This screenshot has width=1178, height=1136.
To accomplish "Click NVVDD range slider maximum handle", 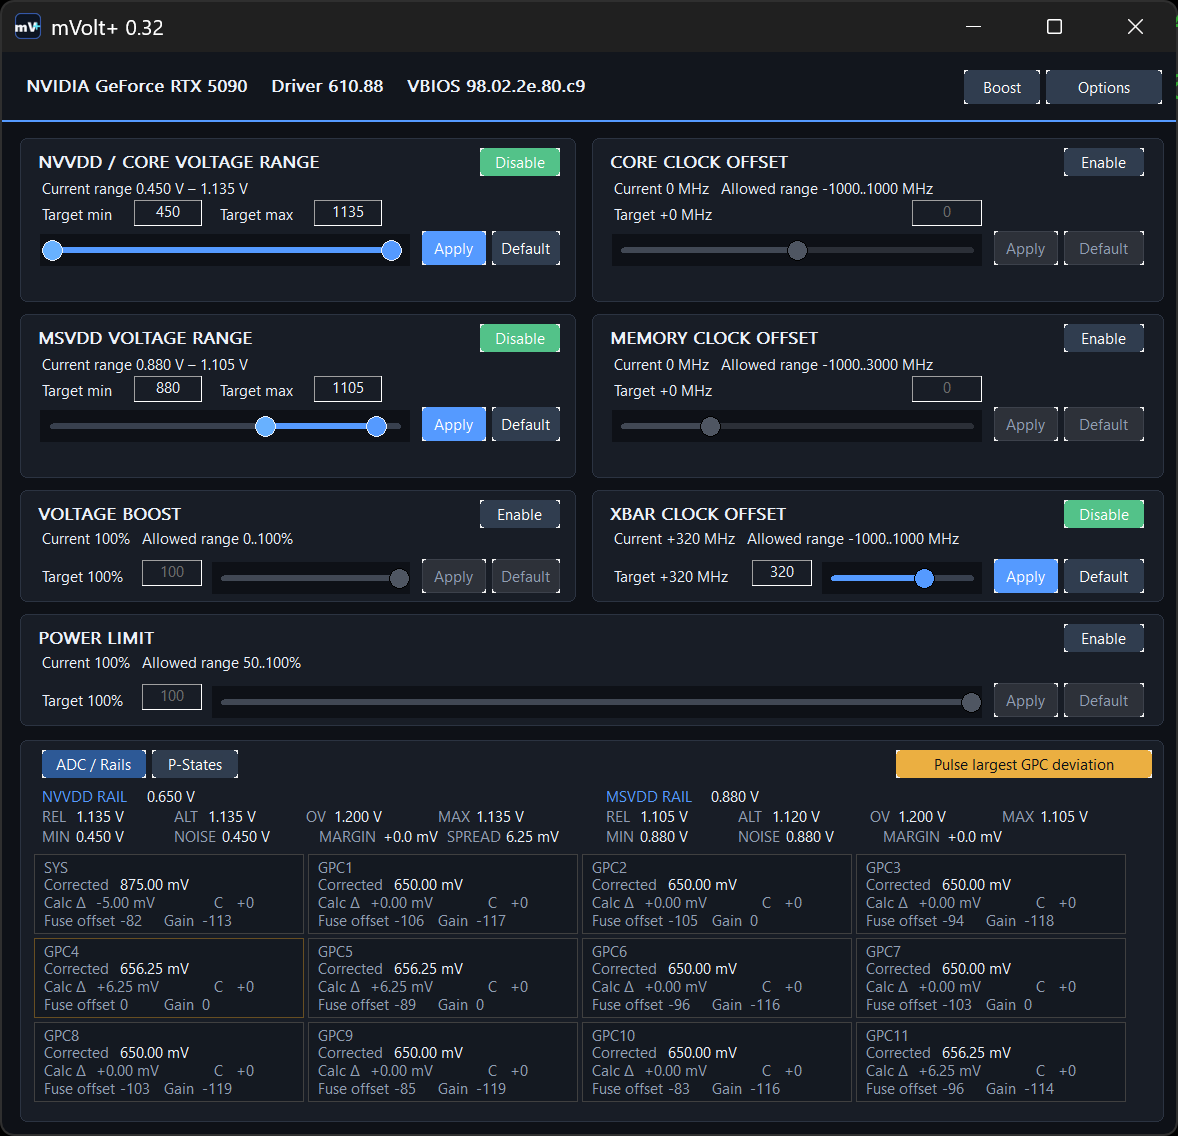I will (x=391, y=250).
